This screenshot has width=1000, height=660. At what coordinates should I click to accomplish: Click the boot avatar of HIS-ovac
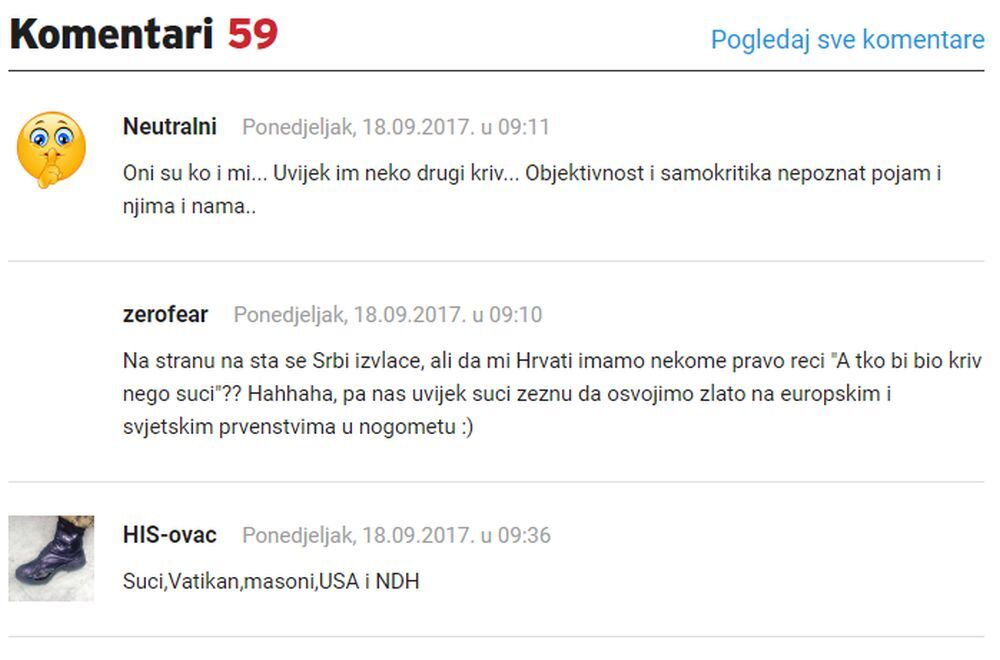[51, 558]
